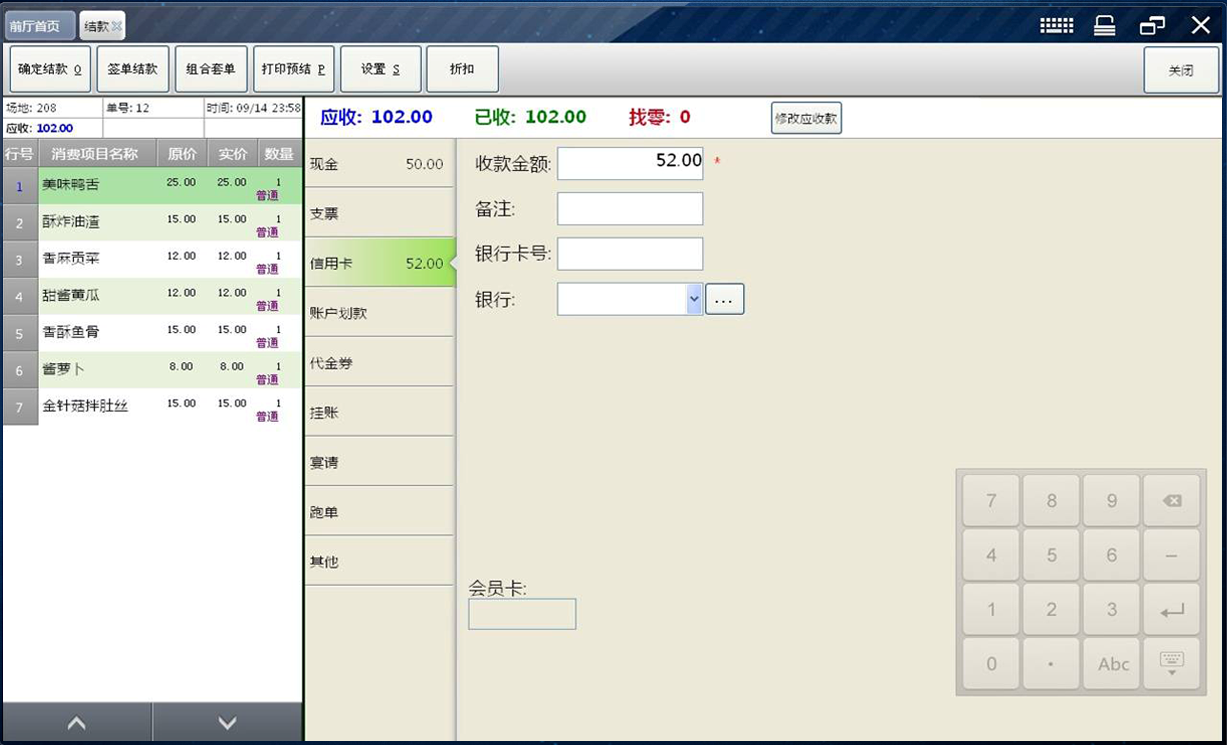Select 账户划款 payment method
The height and width of the screenshot is (745, 1227).
[x=379, y=313]
